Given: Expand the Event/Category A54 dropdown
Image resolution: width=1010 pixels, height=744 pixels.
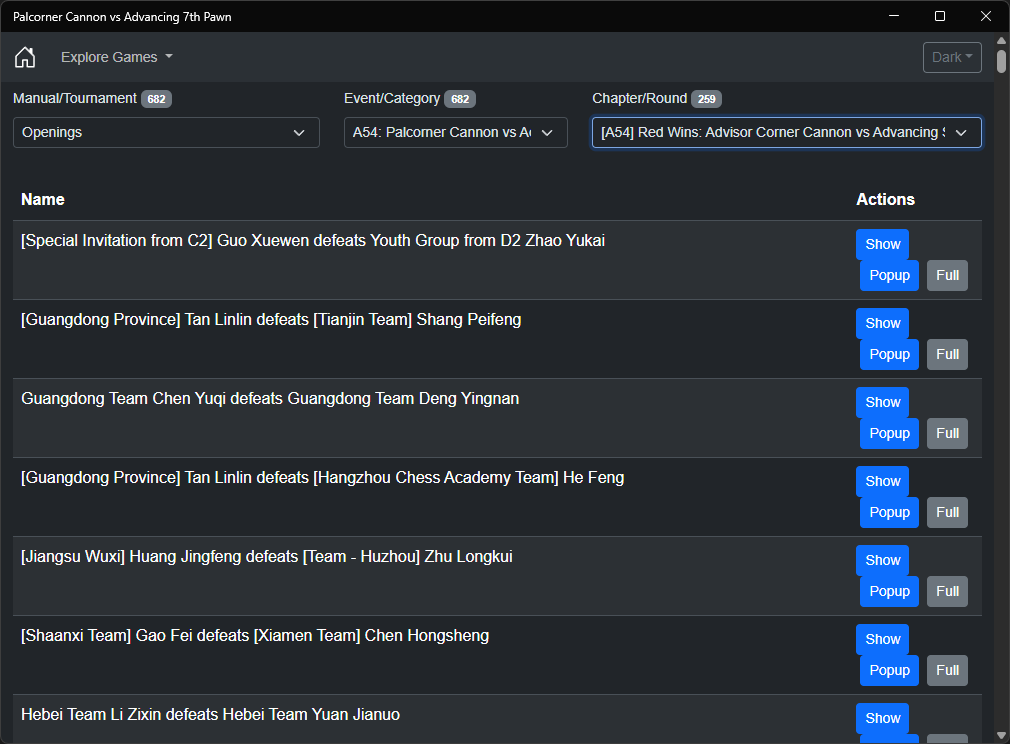Looking at the screenshot, I should [455, 132].
